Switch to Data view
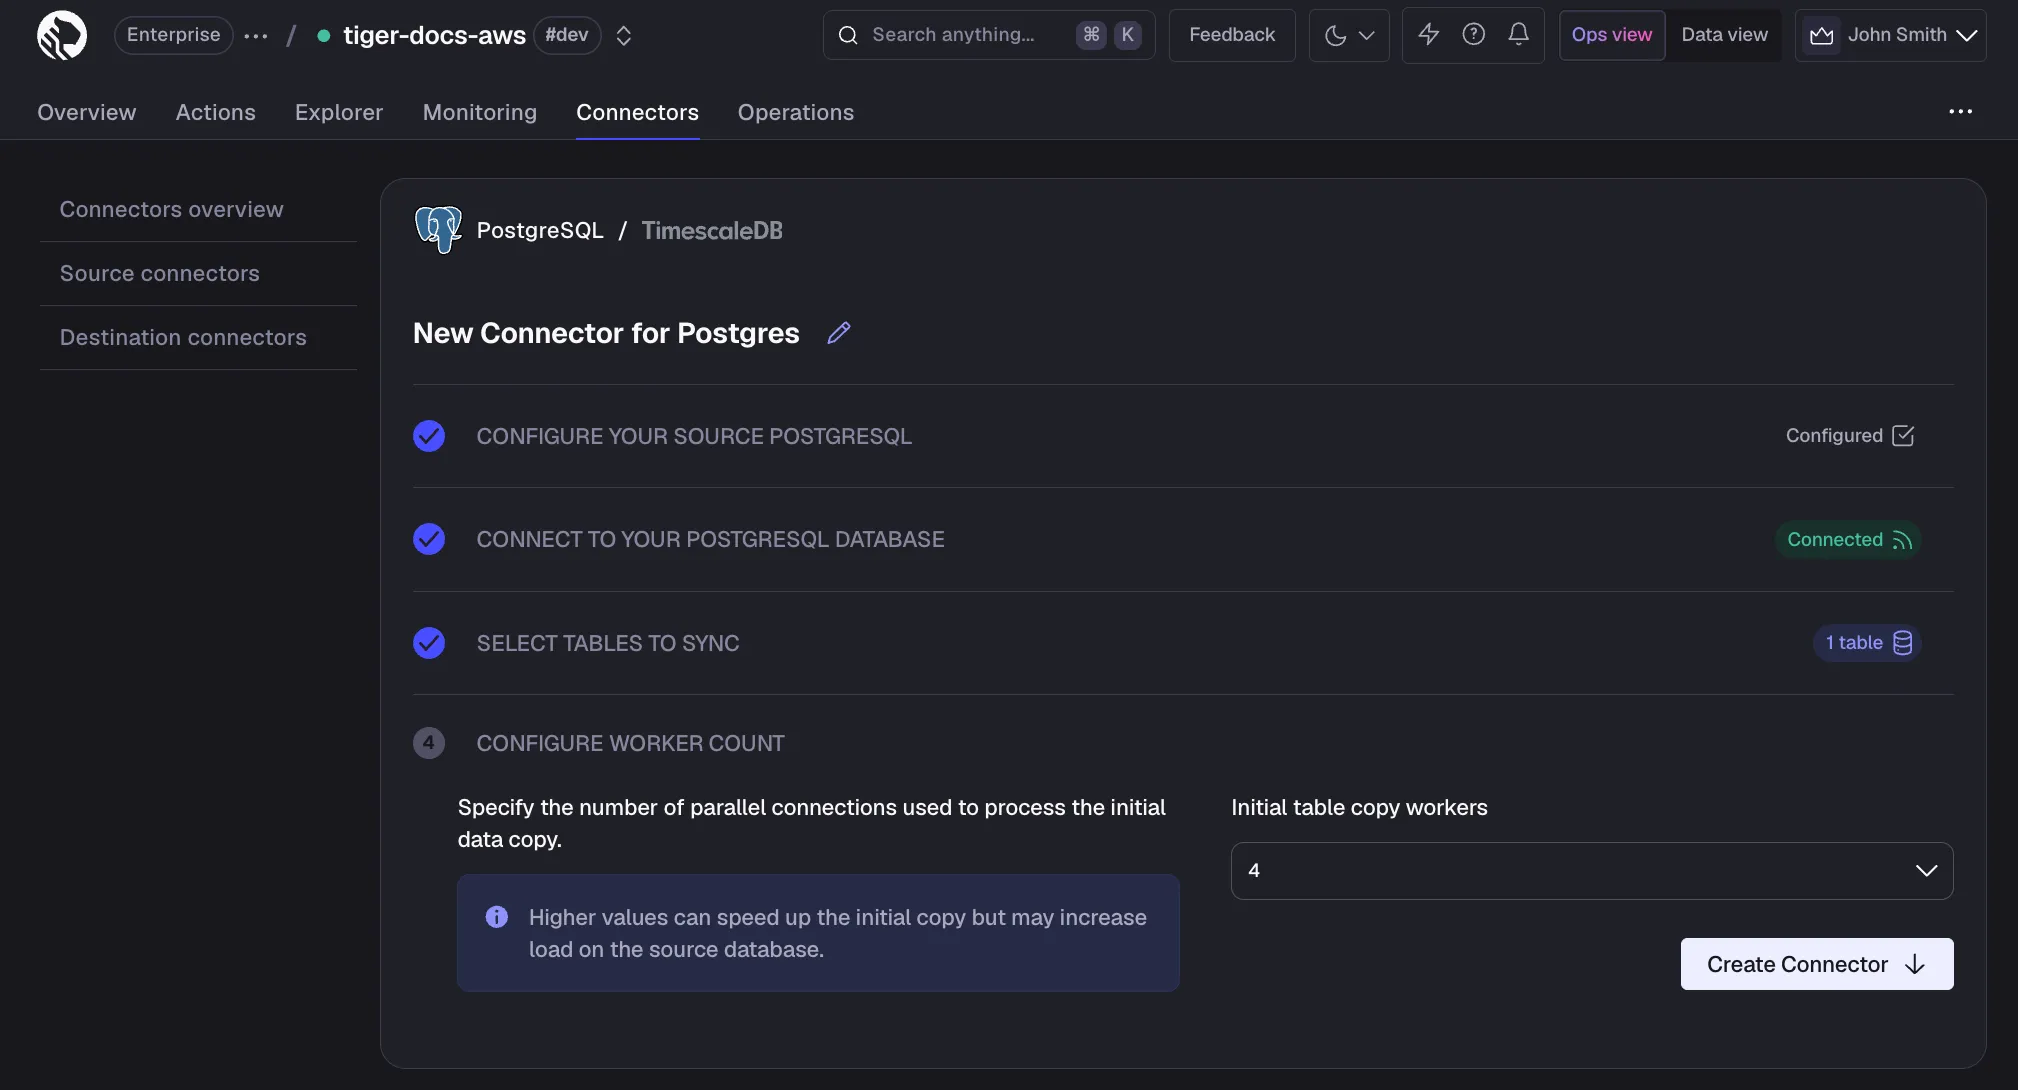Image resolution: width=2018 pixels, height=1090 pixels. pyautogui.click(x=1724, y=35)
